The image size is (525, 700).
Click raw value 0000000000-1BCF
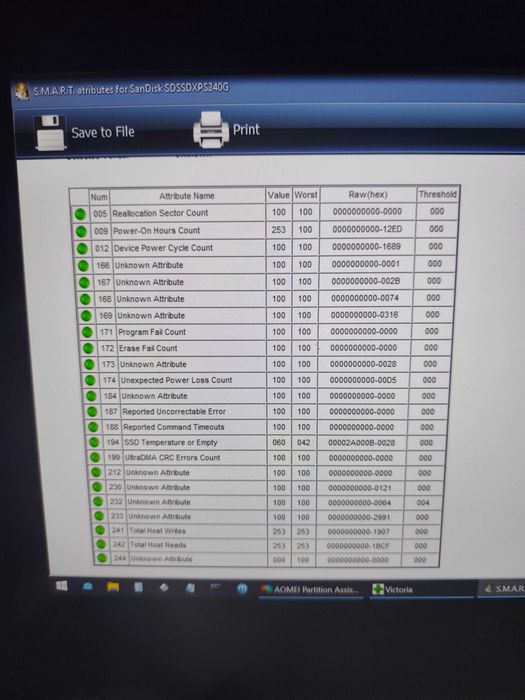point(358,546)
